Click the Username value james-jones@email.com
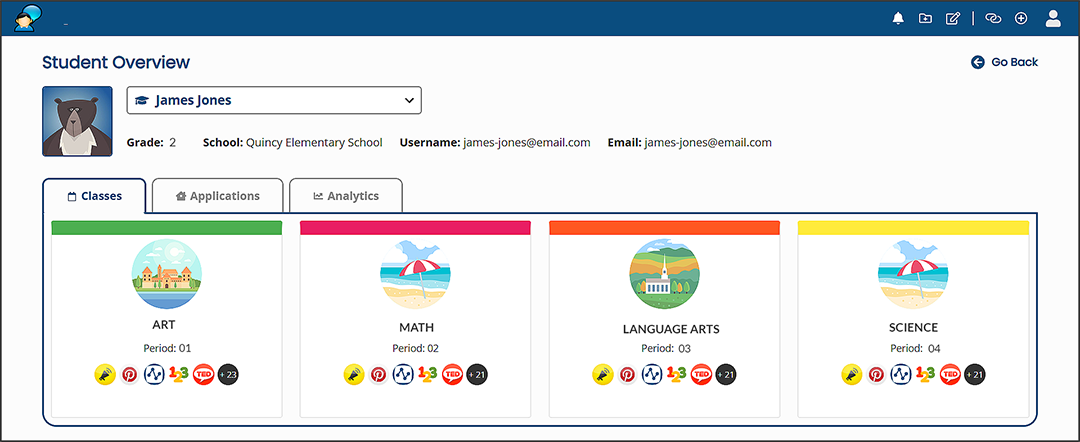 [527, 143]
